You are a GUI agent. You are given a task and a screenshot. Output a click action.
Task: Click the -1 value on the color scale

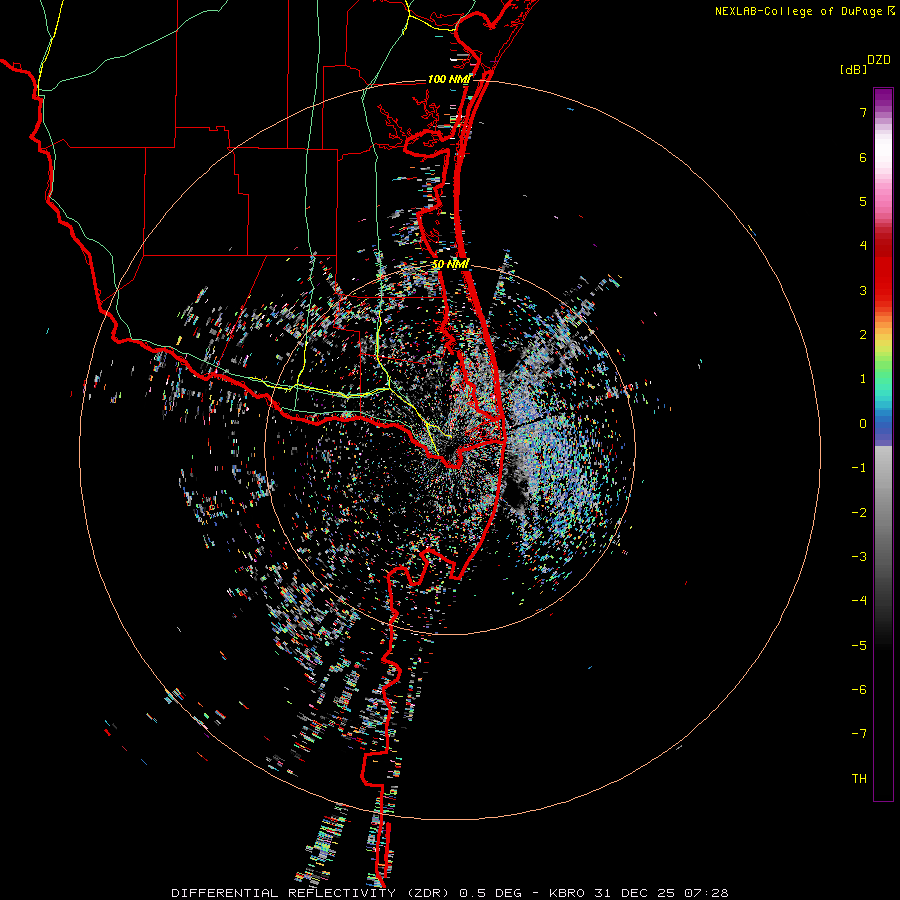(859, 468)
